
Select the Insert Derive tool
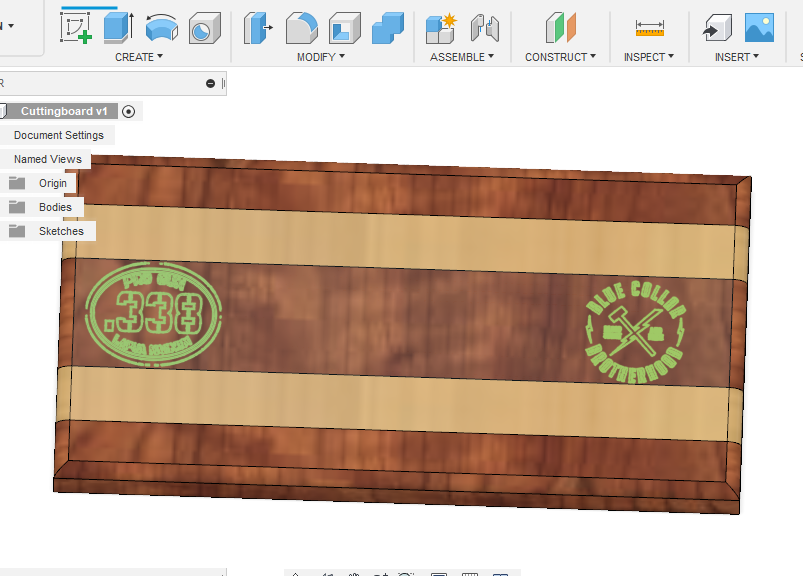click(717, 28)
